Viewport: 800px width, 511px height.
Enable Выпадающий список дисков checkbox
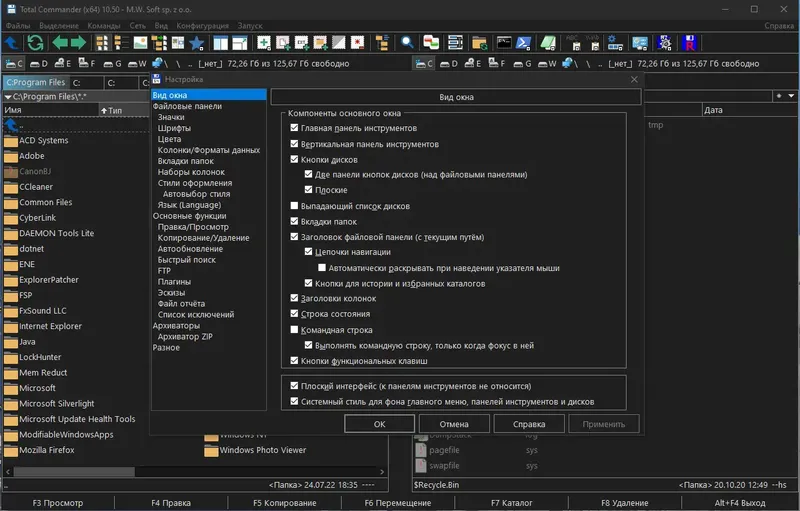click(294, 206)
